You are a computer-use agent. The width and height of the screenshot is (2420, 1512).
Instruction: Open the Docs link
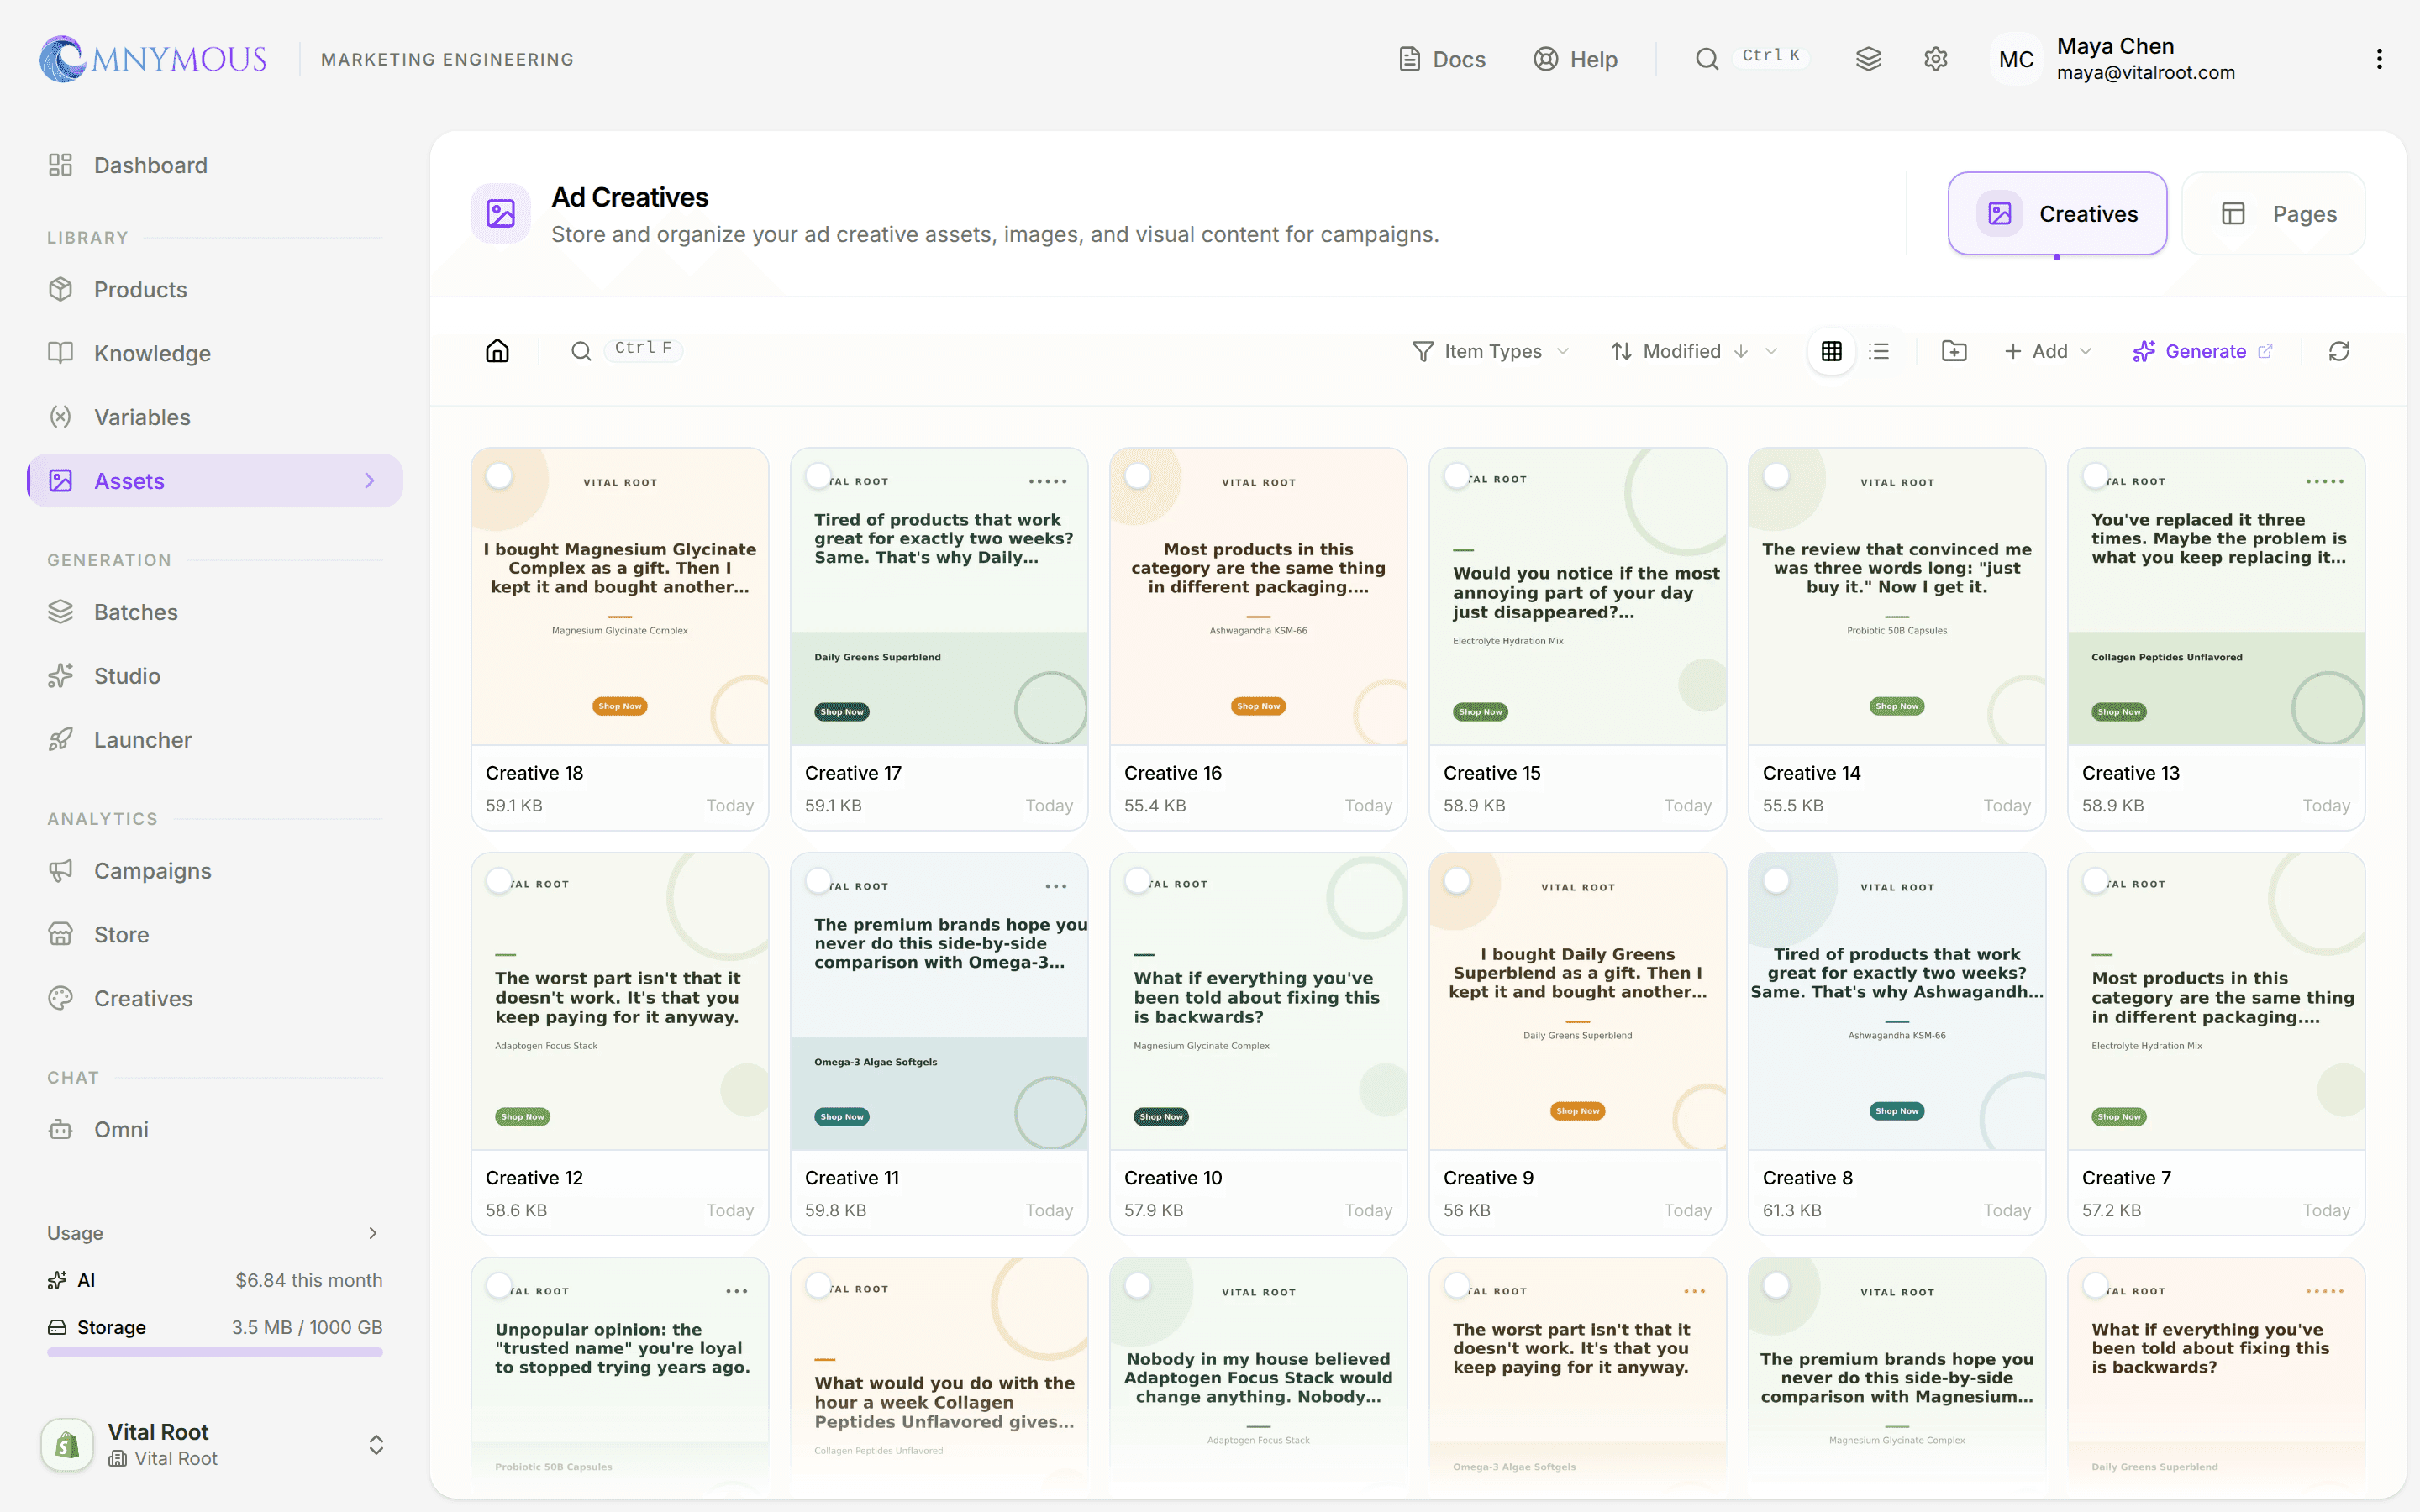coord(1442,59)
